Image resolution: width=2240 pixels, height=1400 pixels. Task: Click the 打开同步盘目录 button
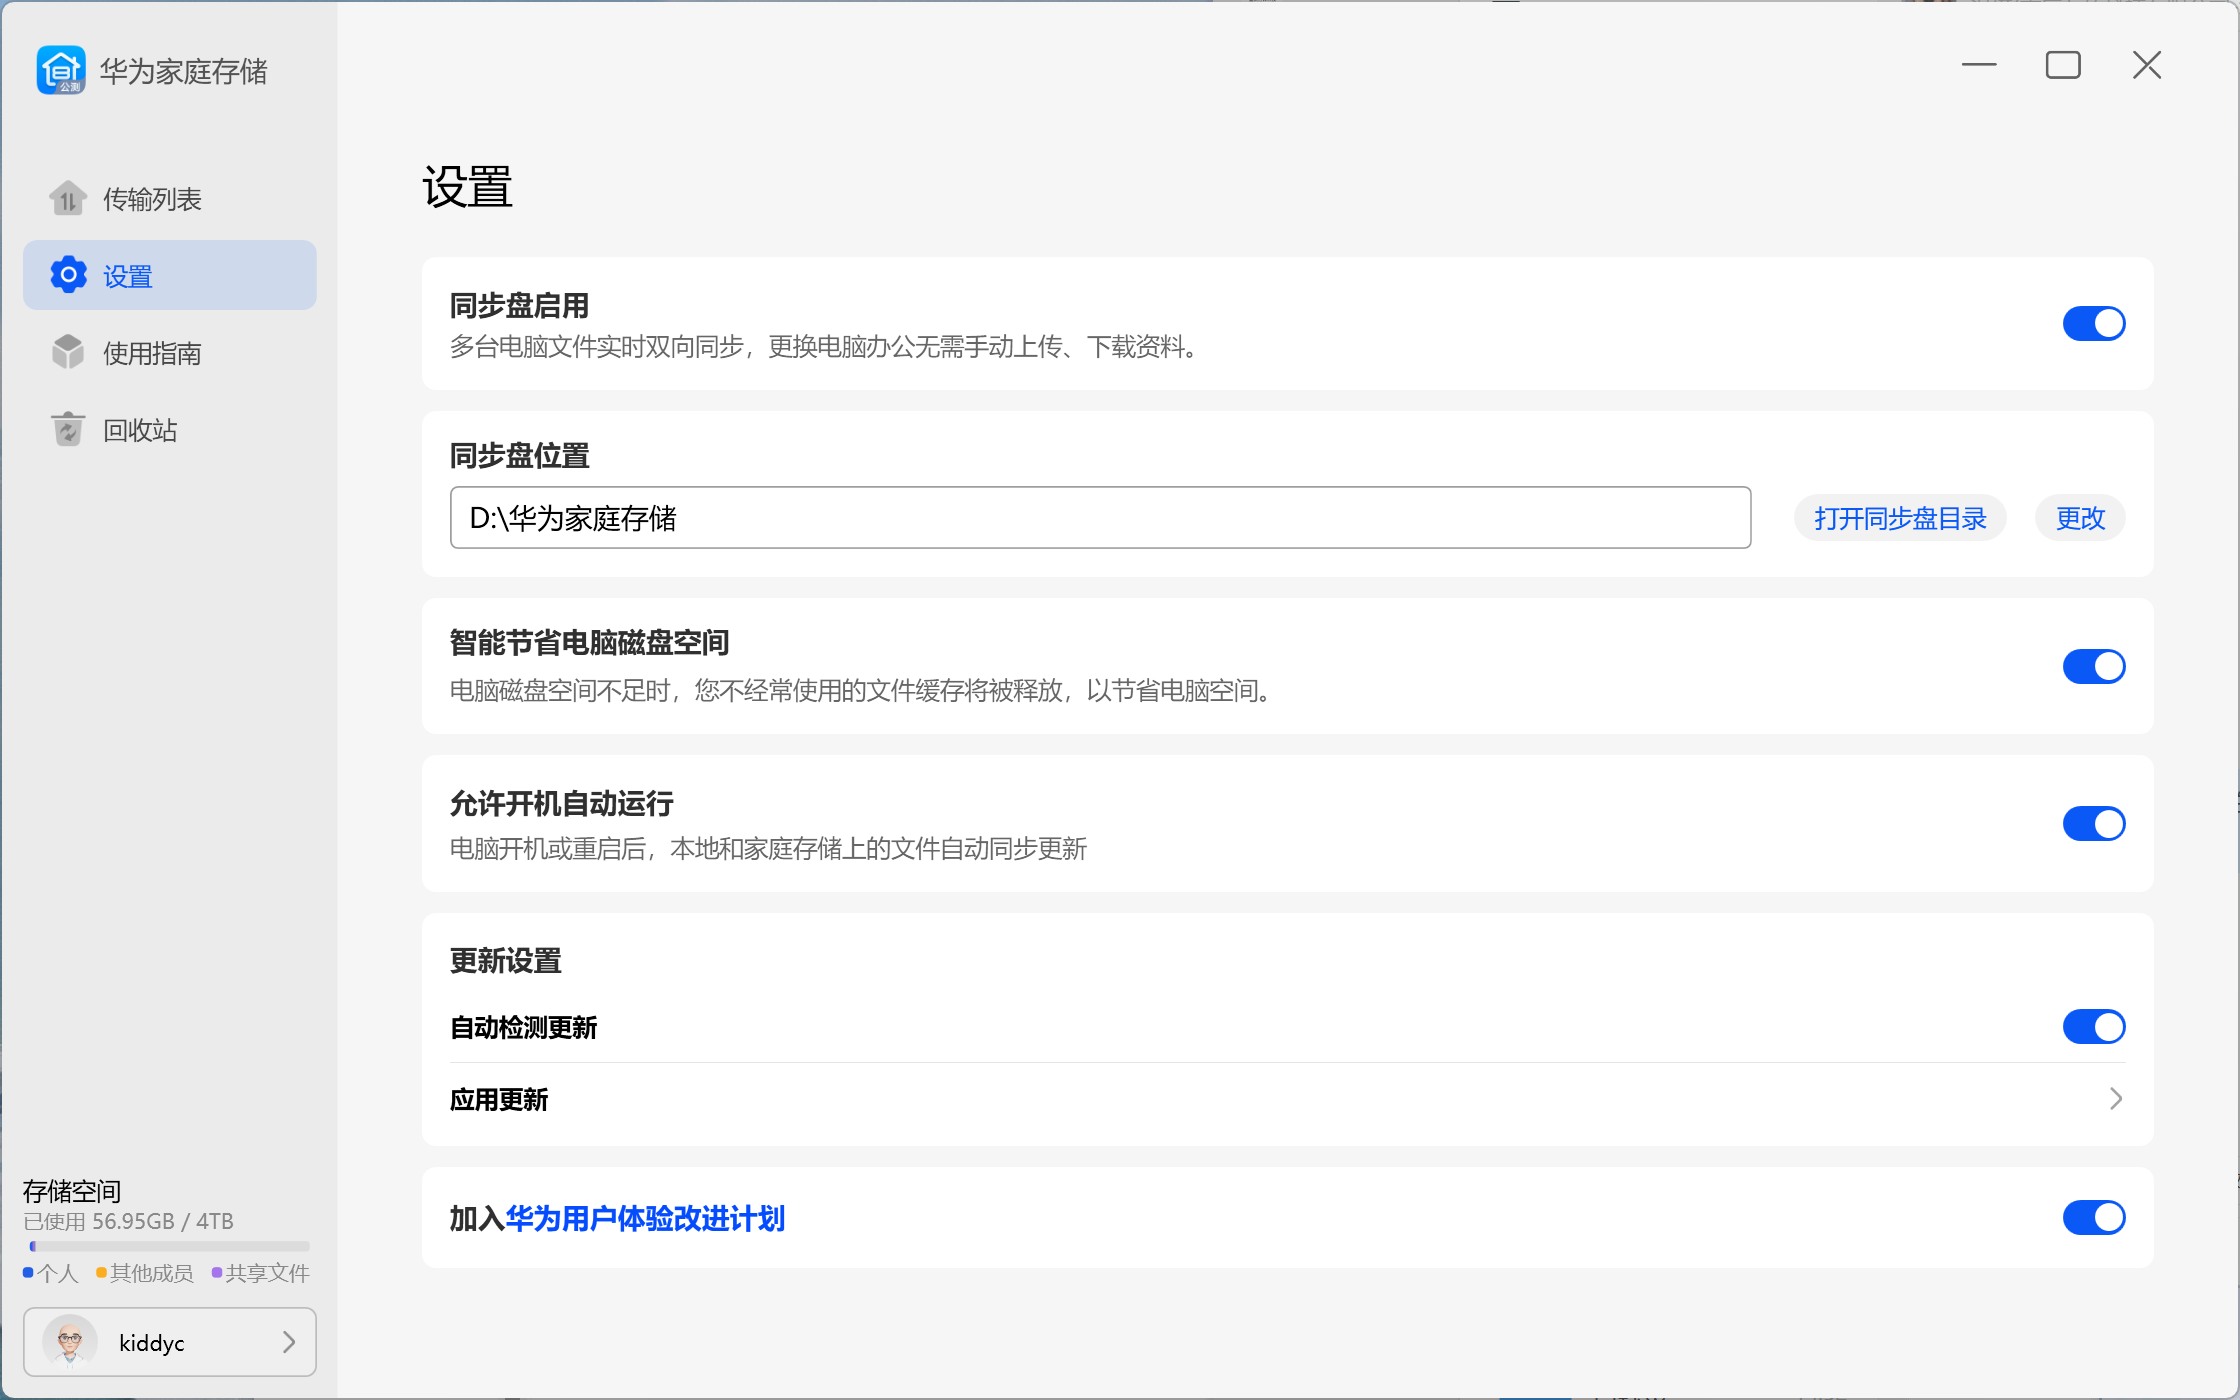point(1900,518)
